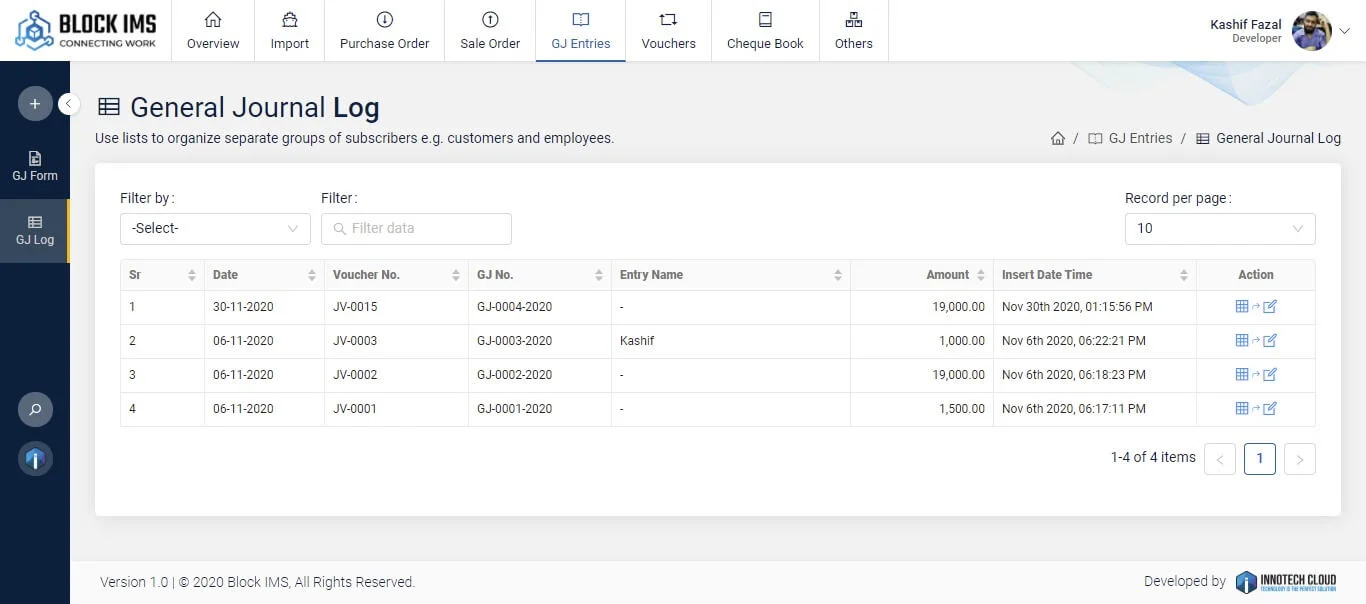The image size is (1366, 604).
Task: Click GJ Entries breadcrumb link
Action: pos(1139,139)
